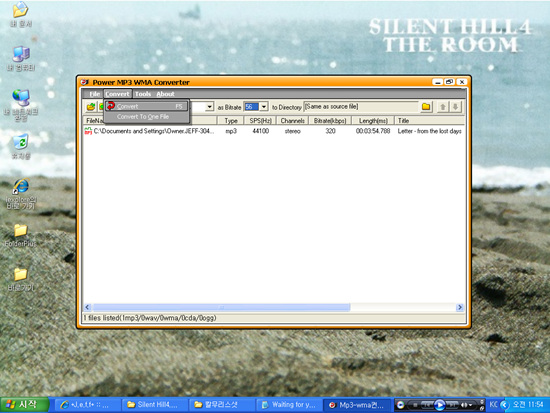Click the KO language indicator in tray
The image size is (550, 413).
(493, 405)
